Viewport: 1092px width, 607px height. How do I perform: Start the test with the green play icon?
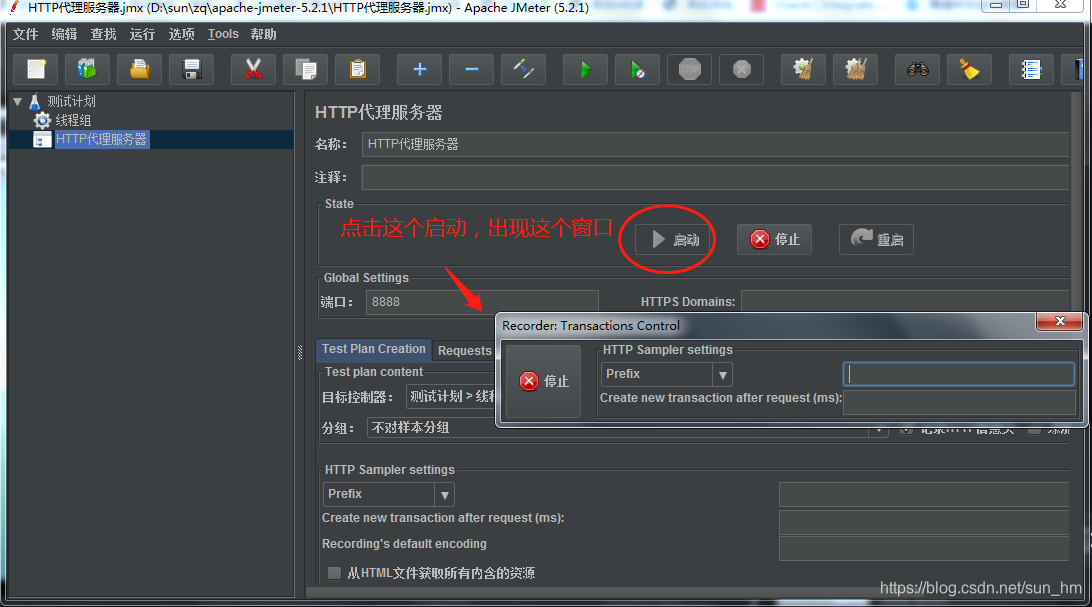585,69
